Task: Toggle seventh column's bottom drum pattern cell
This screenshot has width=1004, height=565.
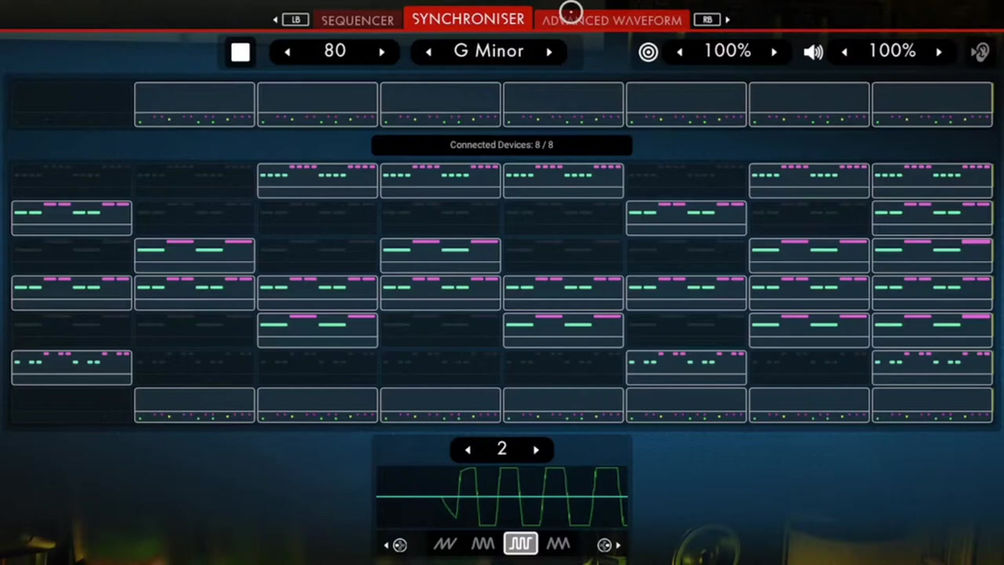Action: tap(809, 405)
